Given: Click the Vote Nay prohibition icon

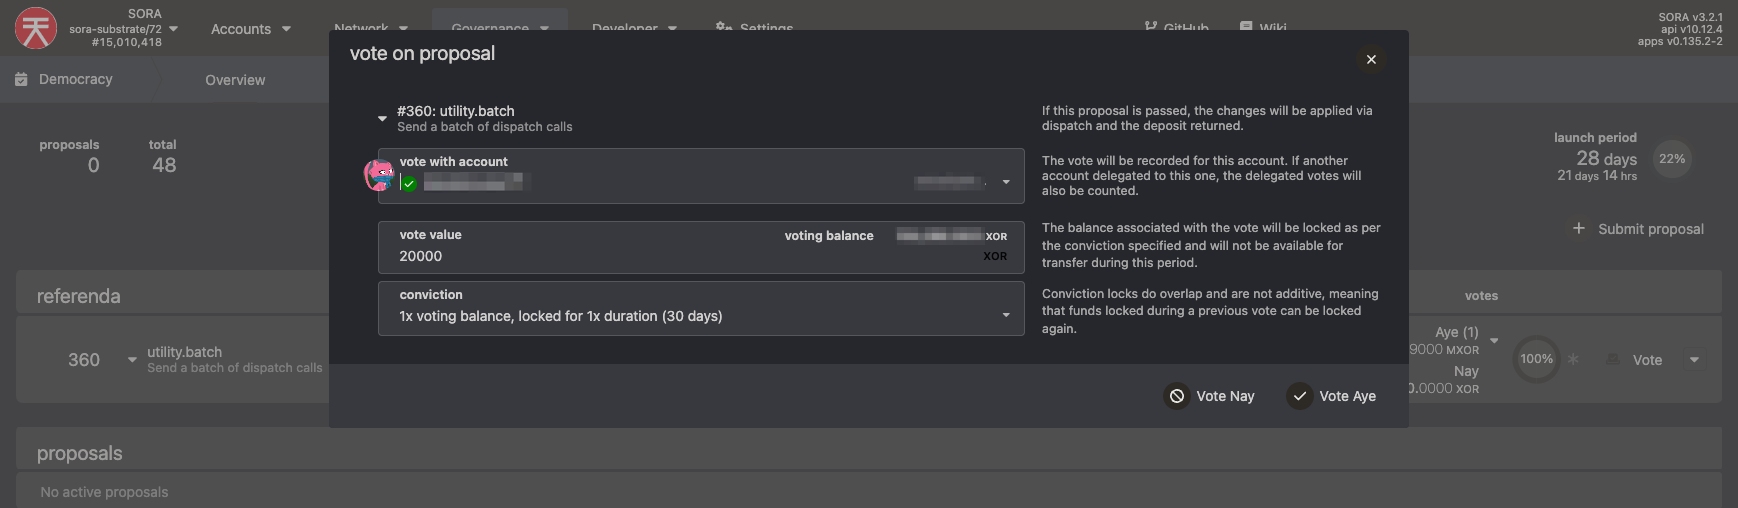Looking at the screenshot, I should click(1177, 396).
